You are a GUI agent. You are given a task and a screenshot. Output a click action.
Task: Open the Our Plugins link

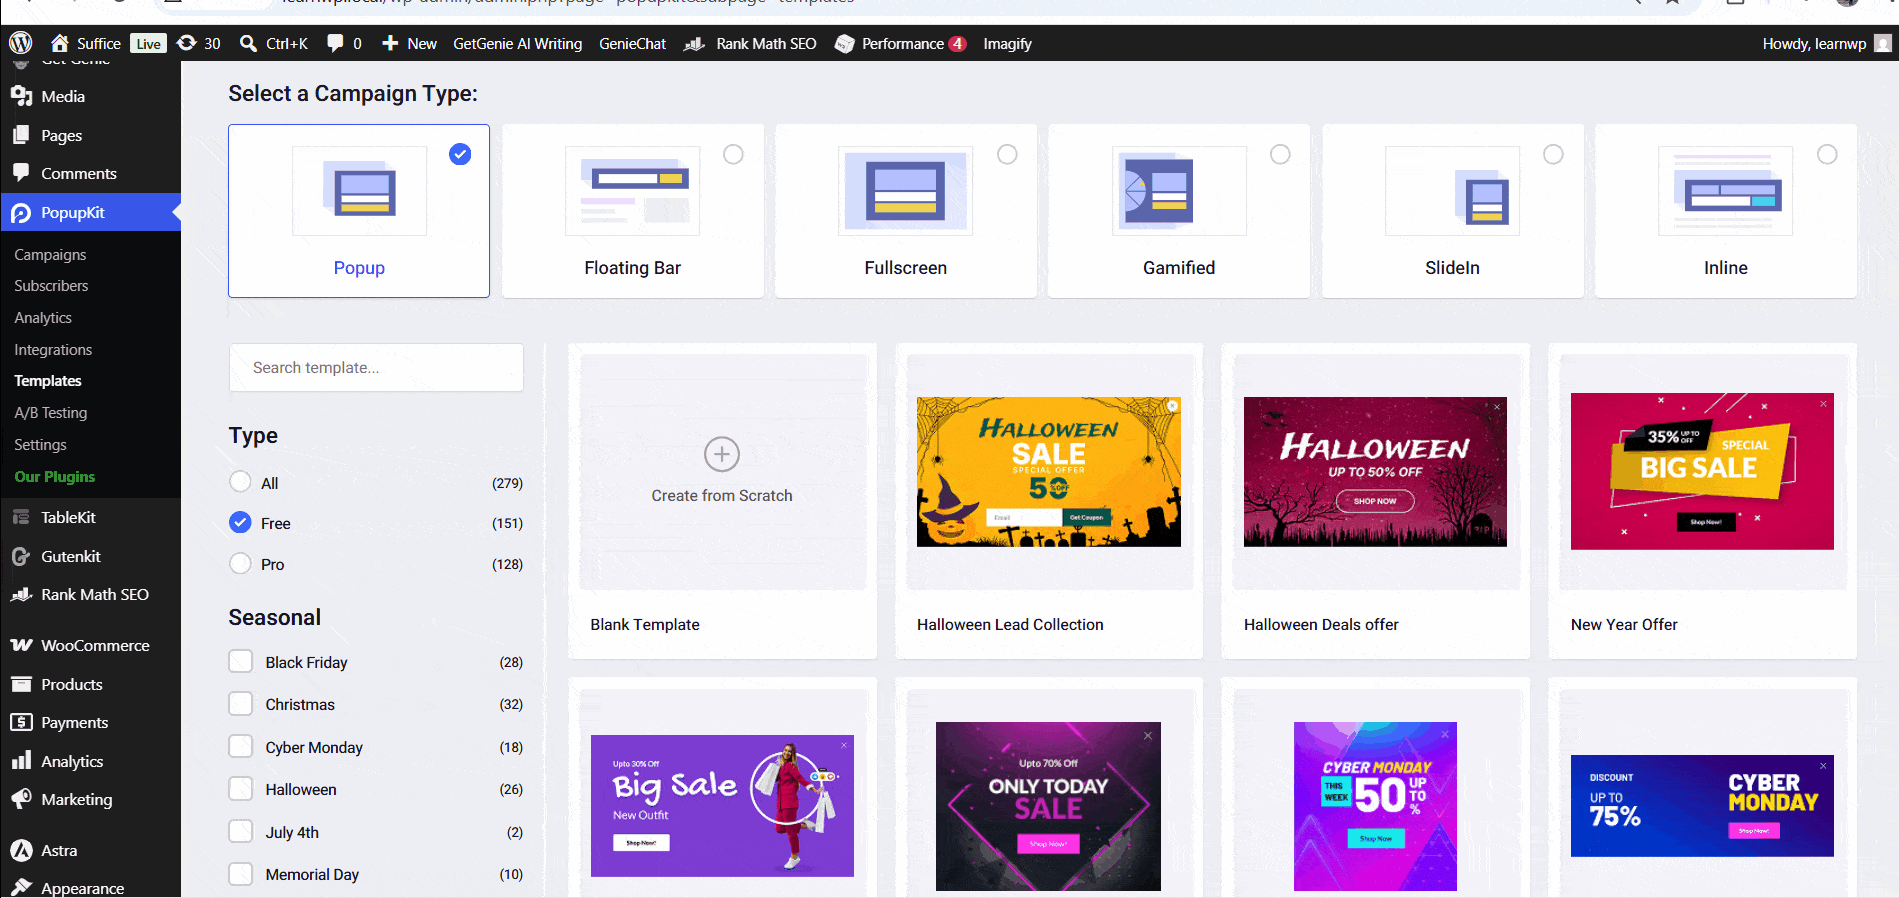(x=55, y=476)
